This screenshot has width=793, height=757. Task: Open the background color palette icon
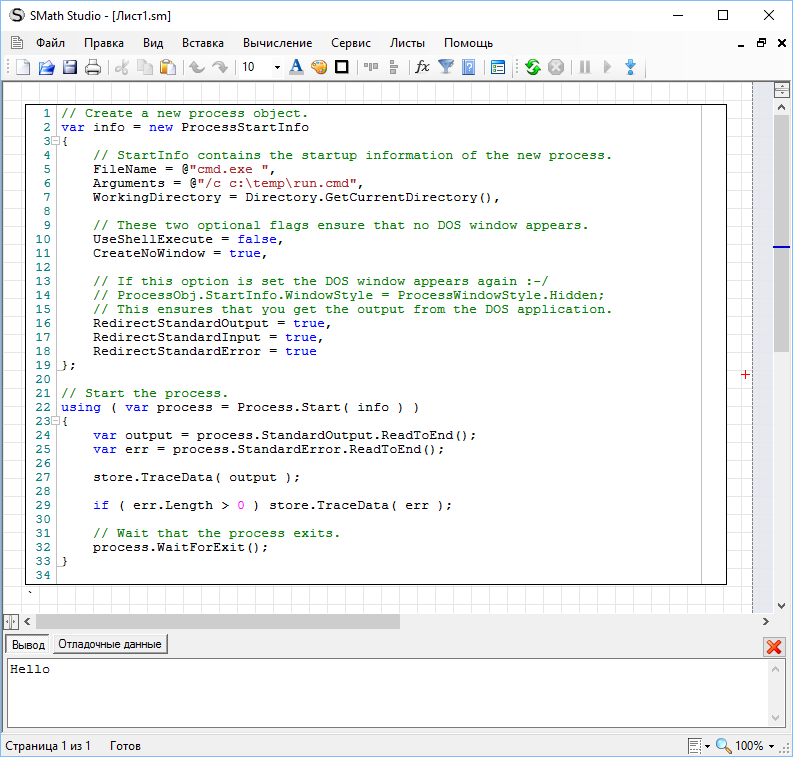pyautogui.click(x=319, y=67)
